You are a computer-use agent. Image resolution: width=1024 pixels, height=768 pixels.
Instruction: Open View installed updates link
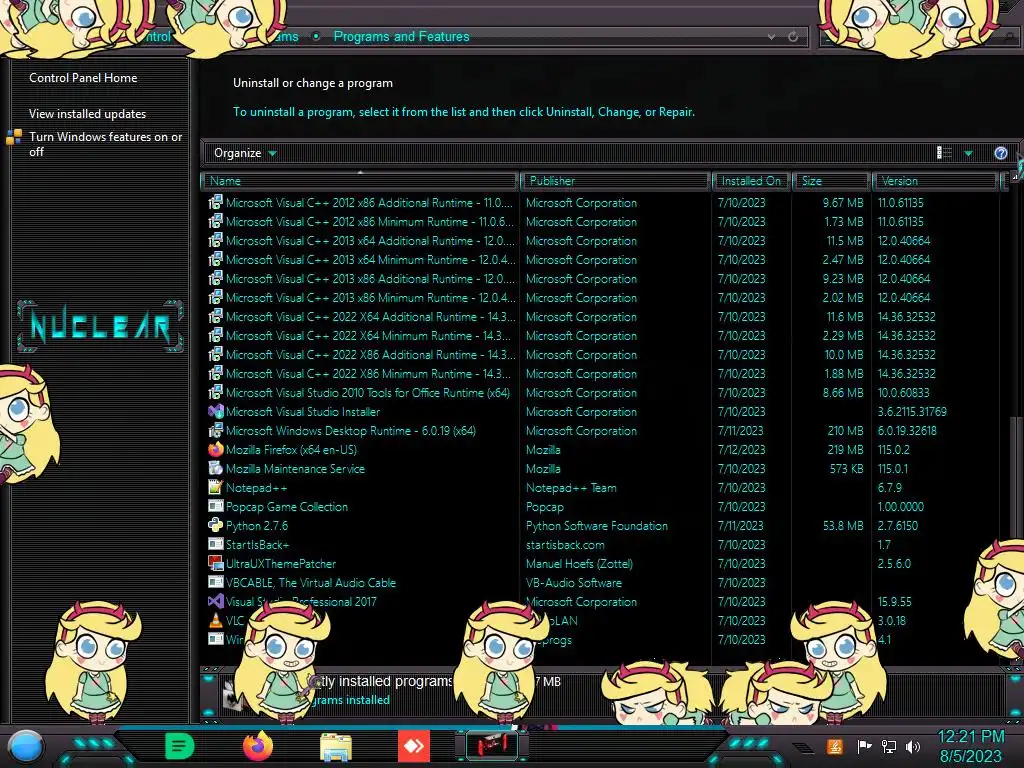[88, 114]
